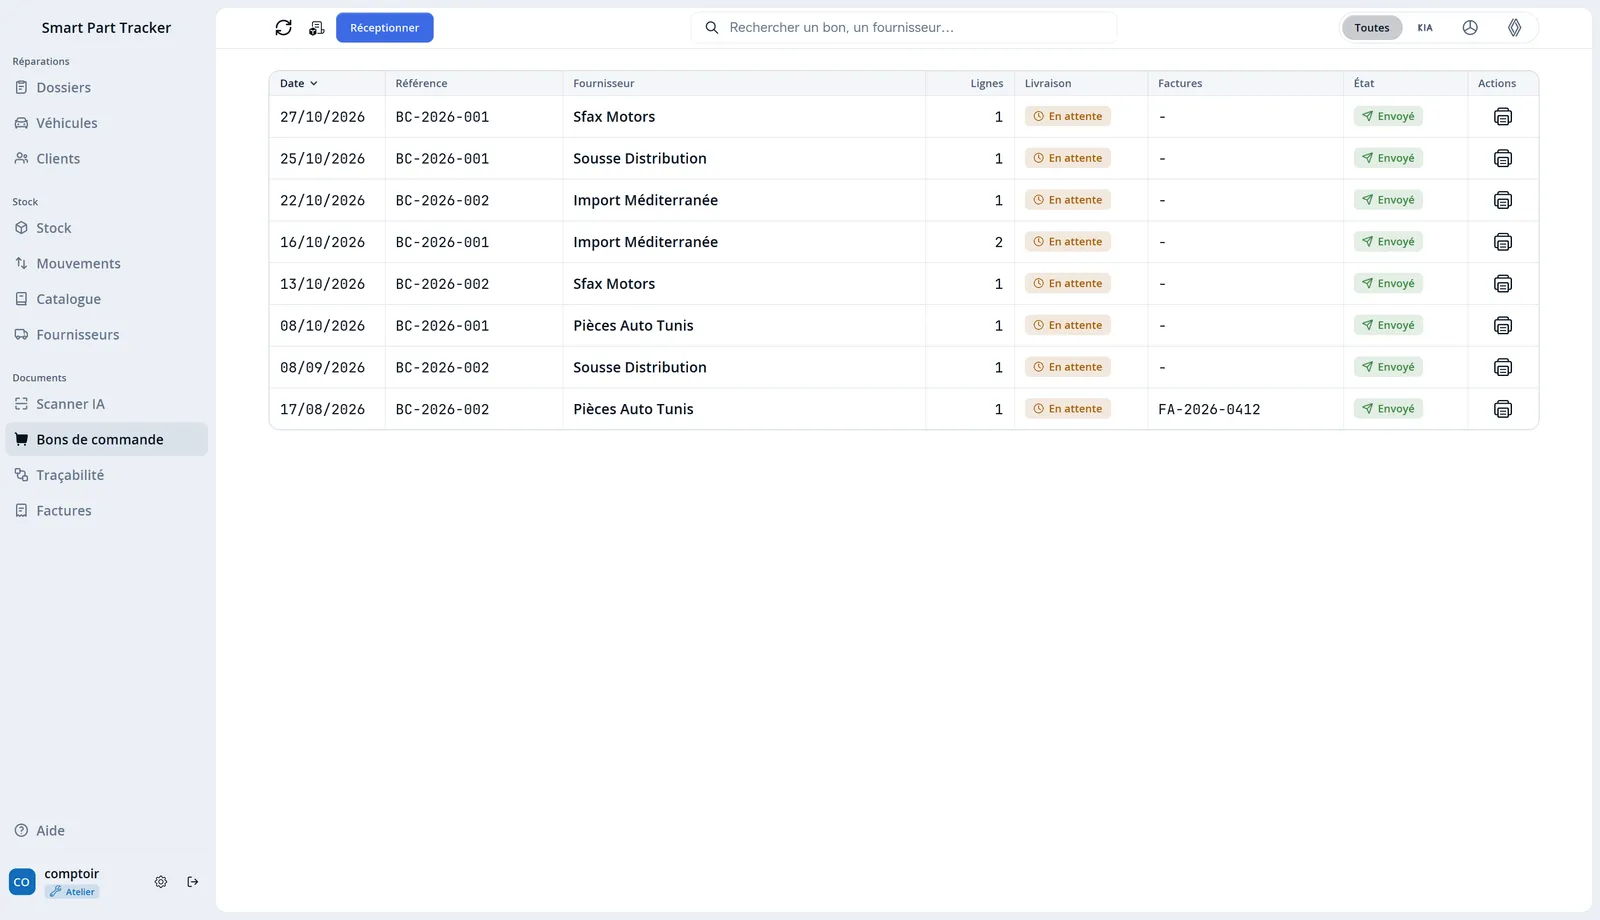Open the Stock page
The height and width of the screenshot is (920, 1600).
107,228
